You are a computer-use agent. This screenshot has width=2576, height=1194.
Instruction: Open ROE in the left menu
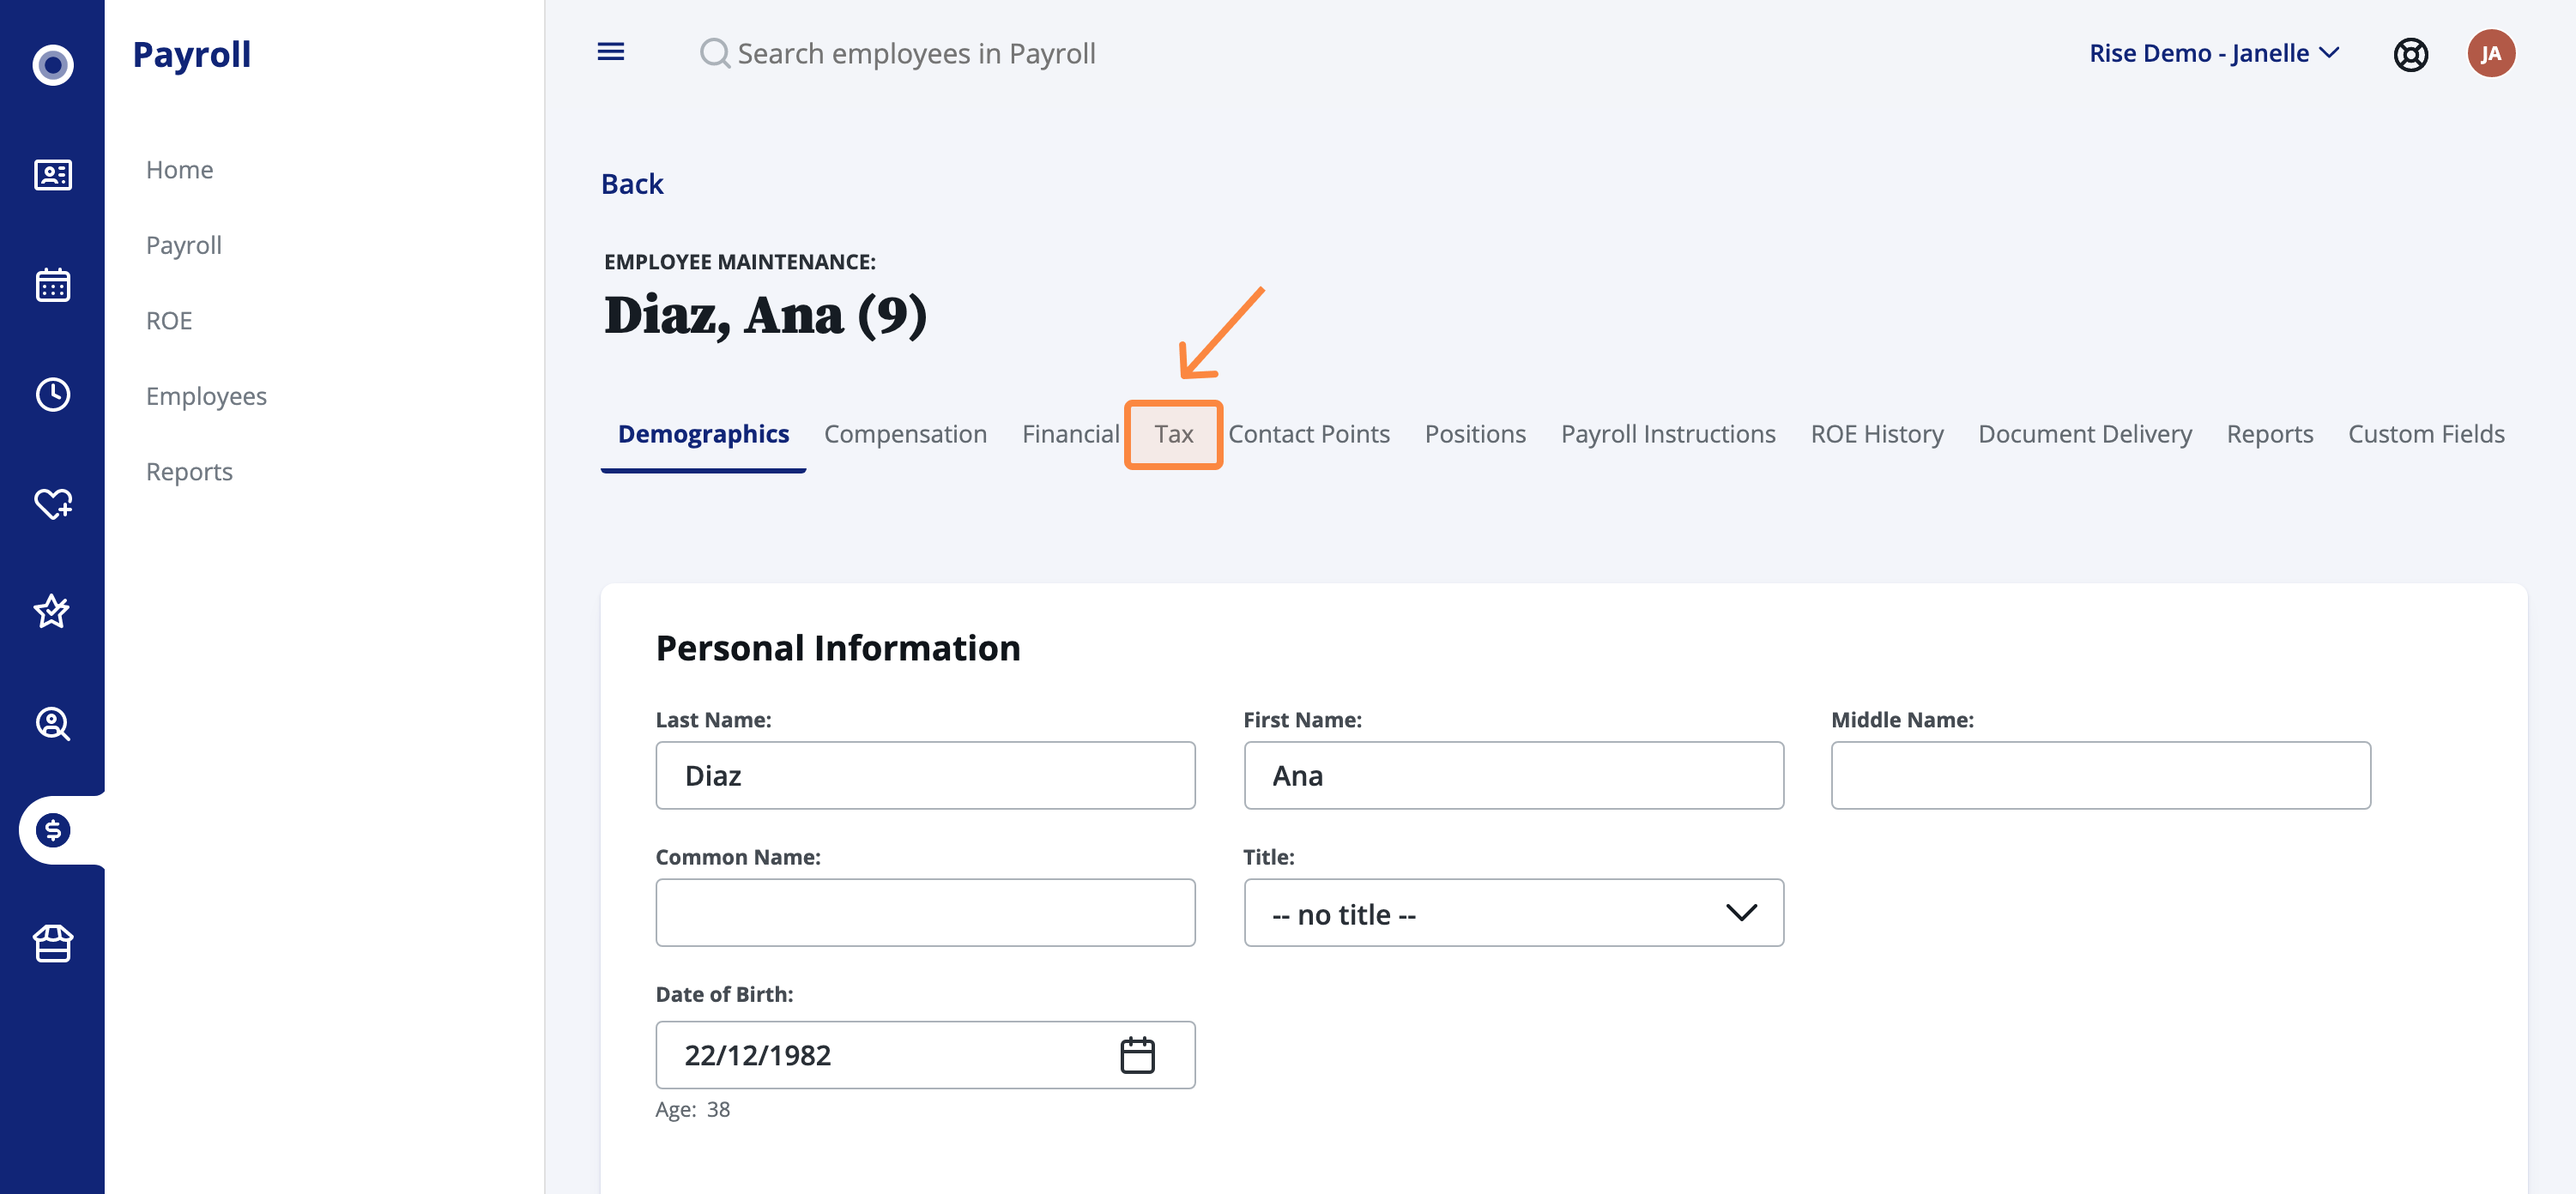point(169,321)
